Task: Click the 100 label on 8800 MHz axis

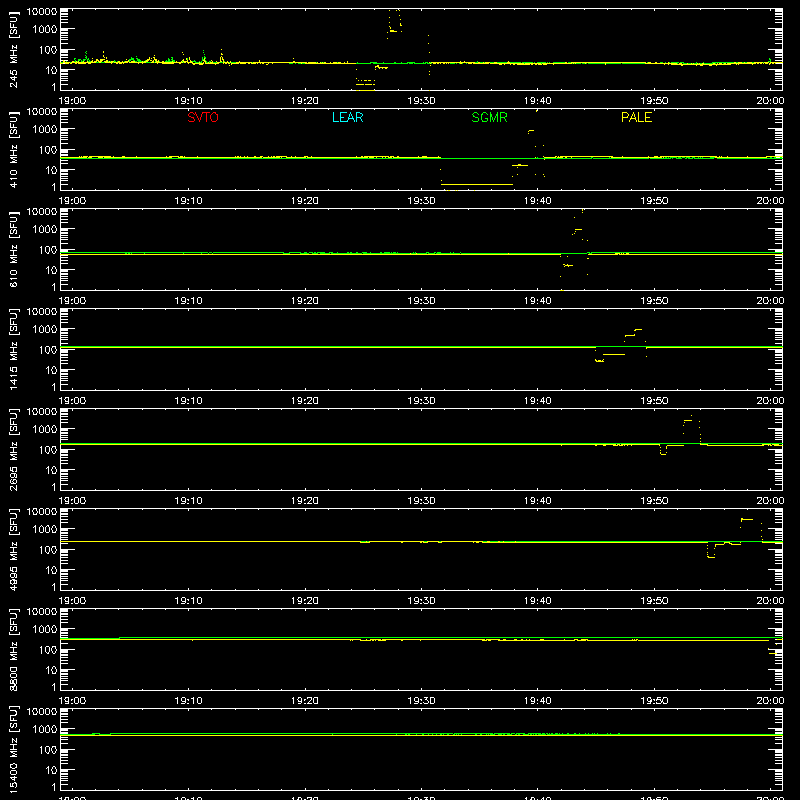Action: tap(48, 650)
